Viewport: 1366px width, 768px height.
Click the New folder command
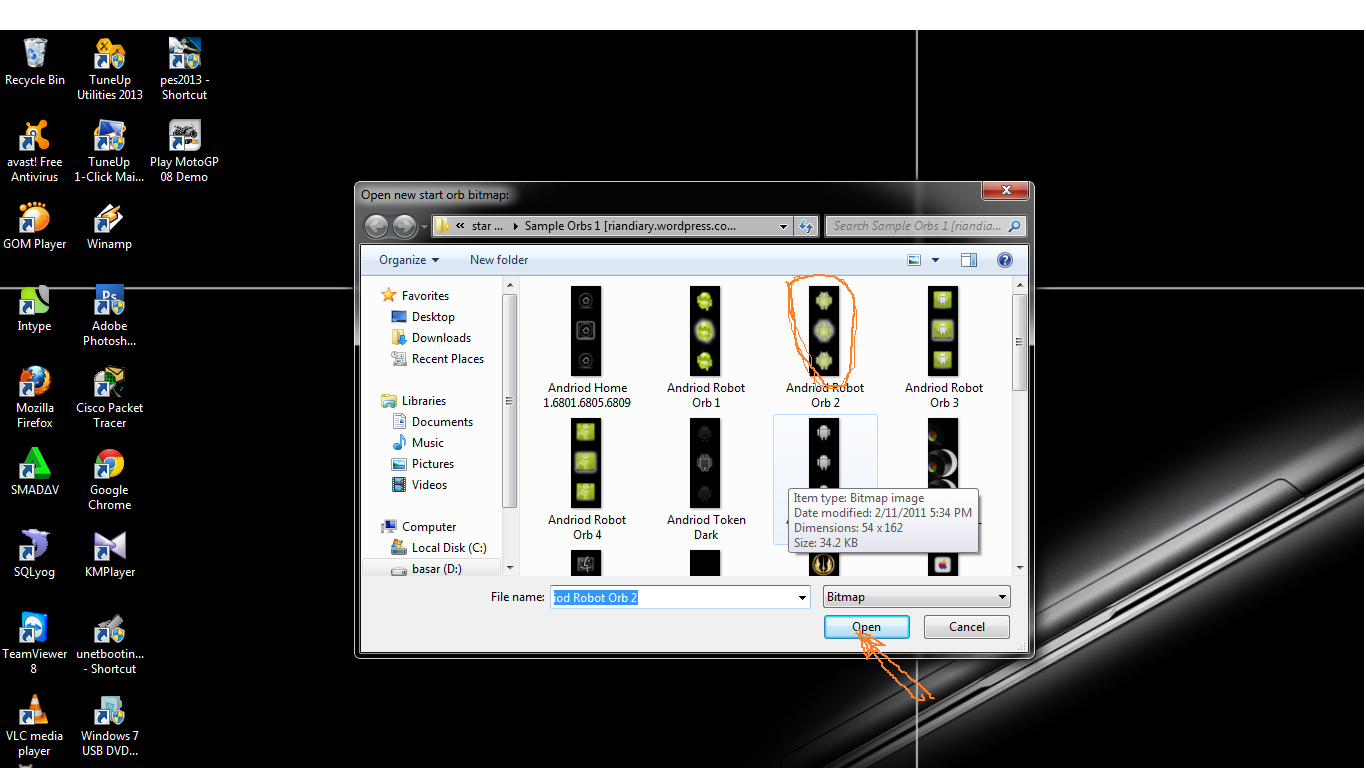498,260
